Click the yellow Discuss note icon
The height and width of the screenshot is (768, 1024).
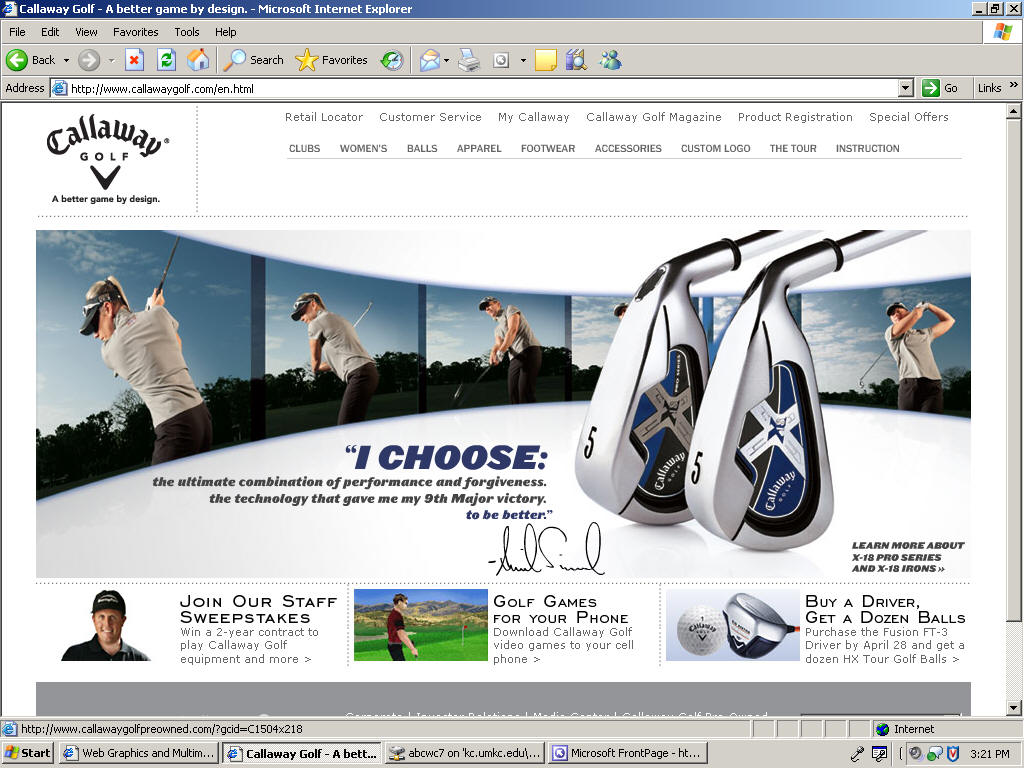[x=545, y=60]
